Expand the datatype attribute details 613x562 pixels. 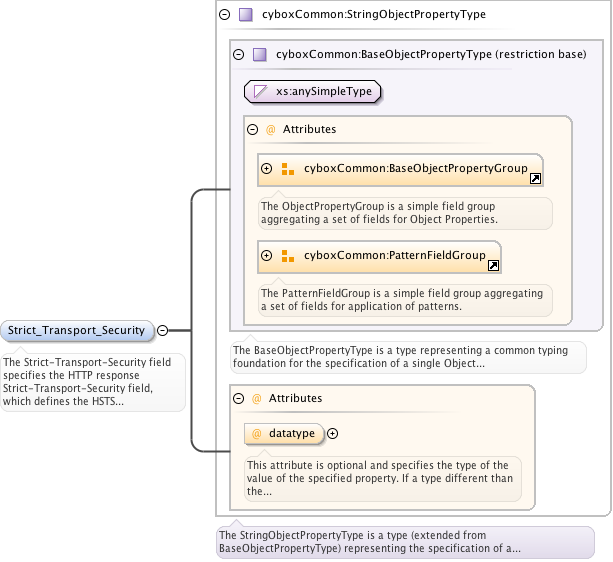[x=333, y=433]
